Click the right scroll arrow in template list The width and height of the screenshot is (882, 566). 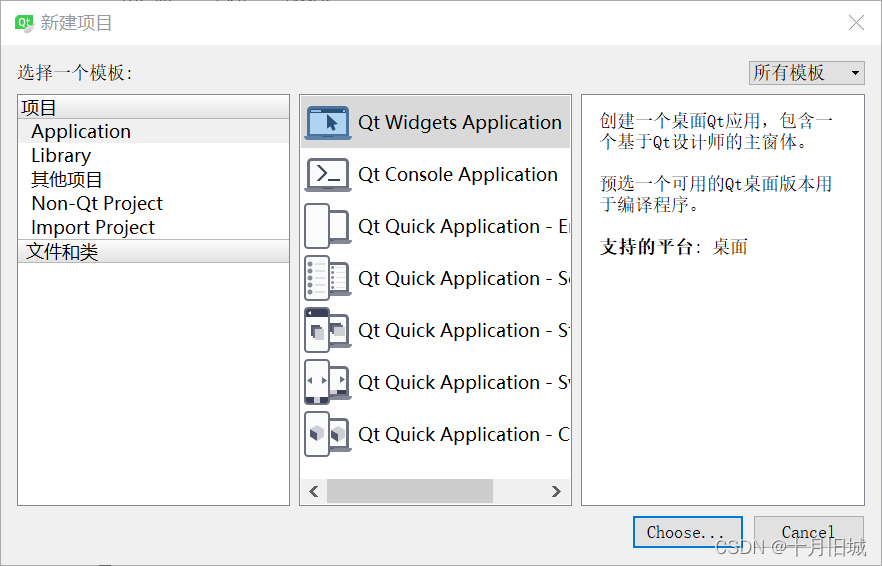[556, 491]
